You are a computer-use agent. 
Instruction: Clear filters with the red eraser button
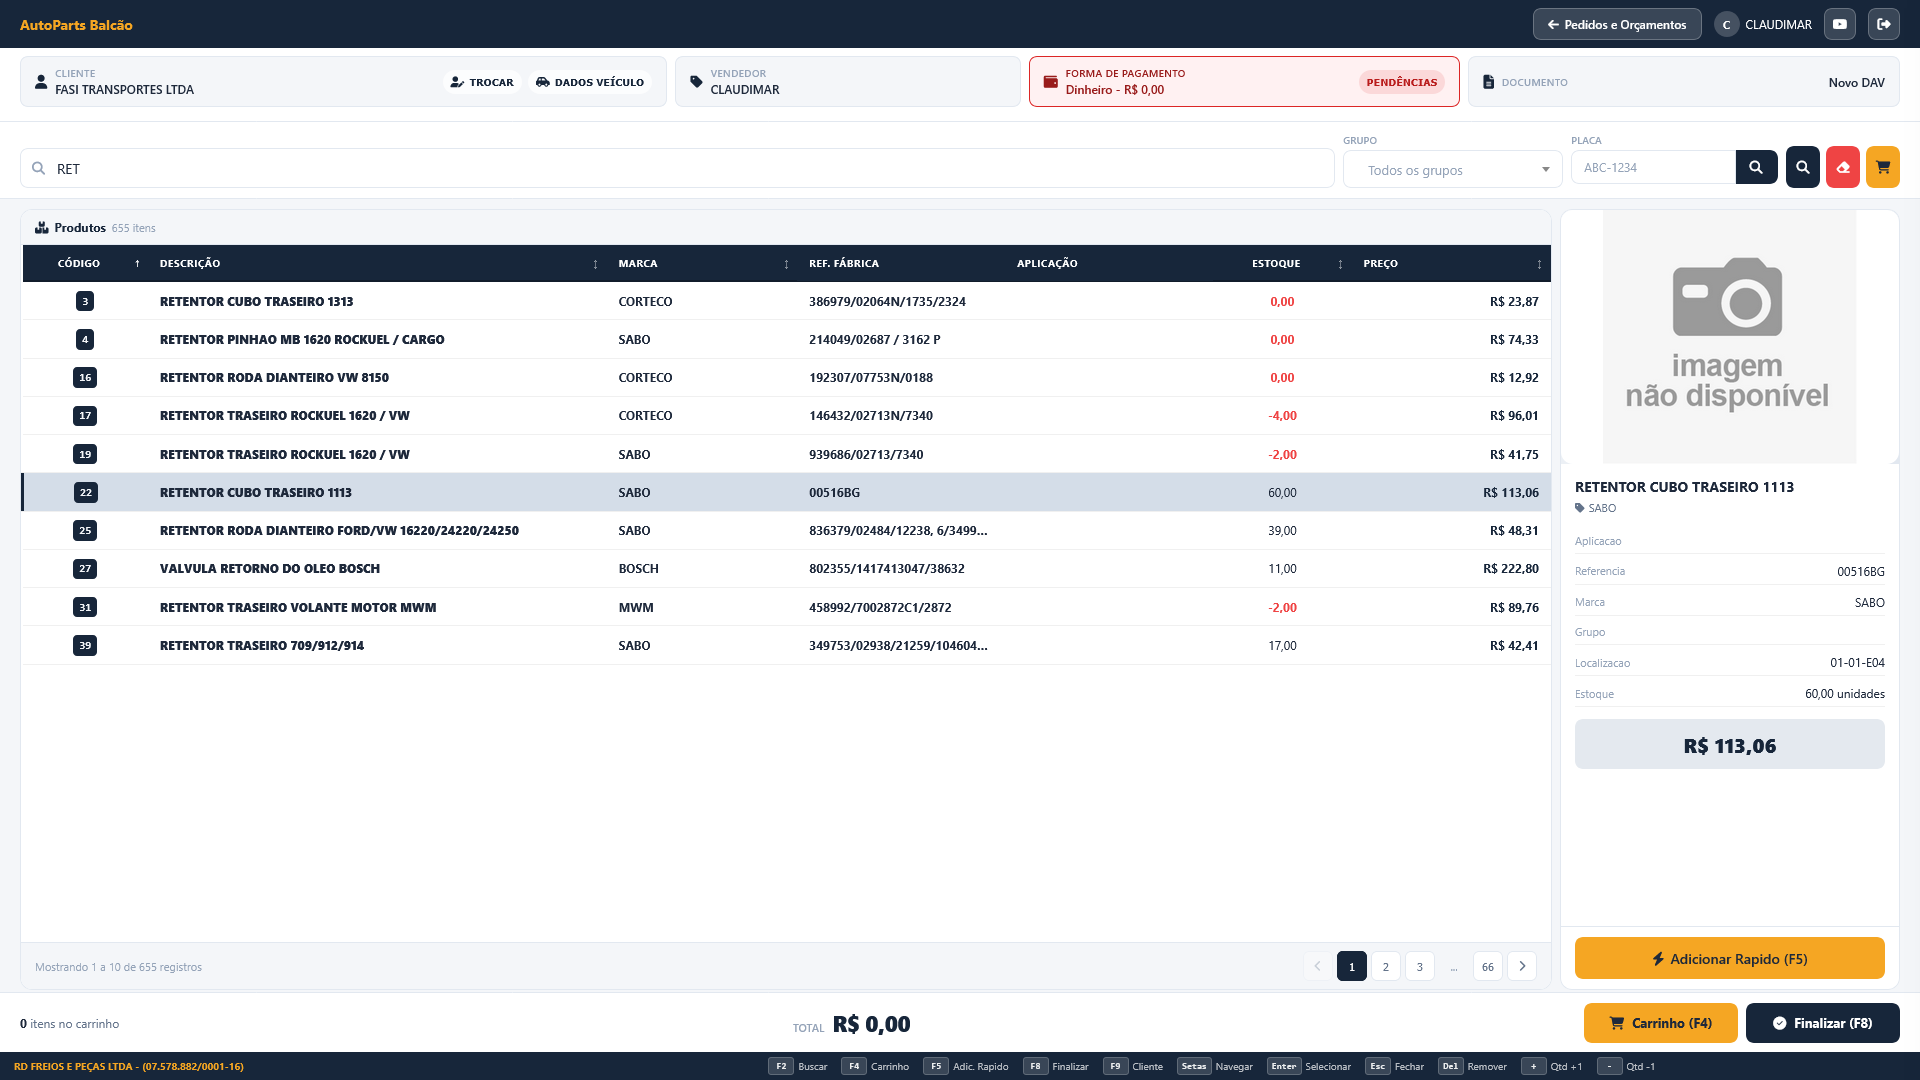click(1843, 167)
